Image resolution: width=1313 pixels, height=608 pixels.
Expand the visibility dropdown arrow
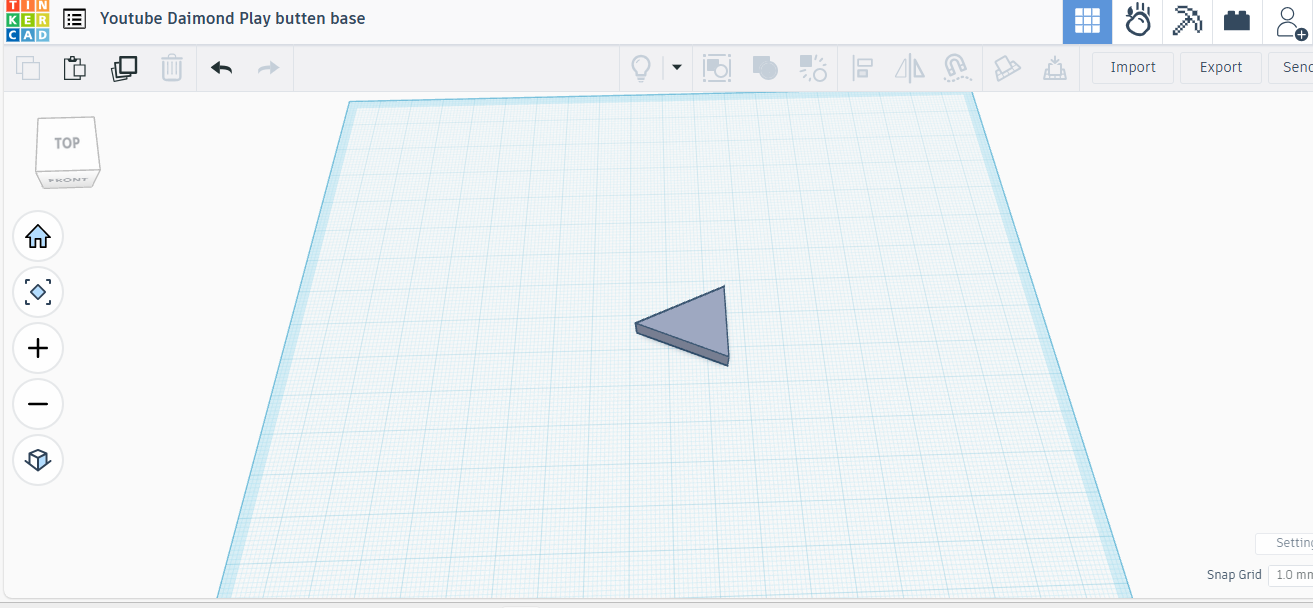pos(677,68)
